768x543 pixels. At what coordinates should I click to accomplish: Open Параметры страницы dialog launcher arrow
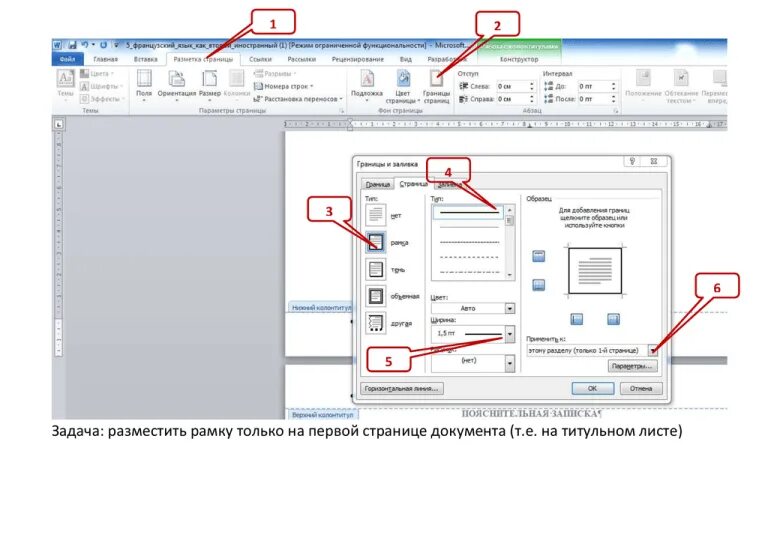342,111
